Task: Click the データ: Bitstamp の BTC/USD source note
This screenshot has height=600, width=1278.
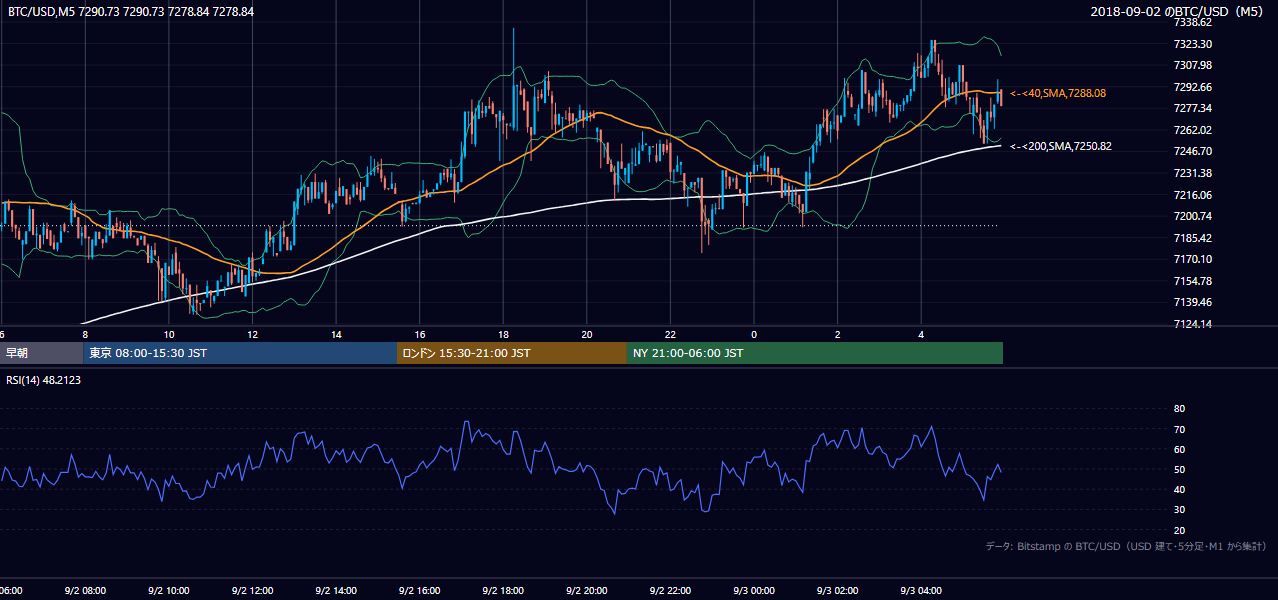Action: pyautogui.click(x=1127, y=546)
